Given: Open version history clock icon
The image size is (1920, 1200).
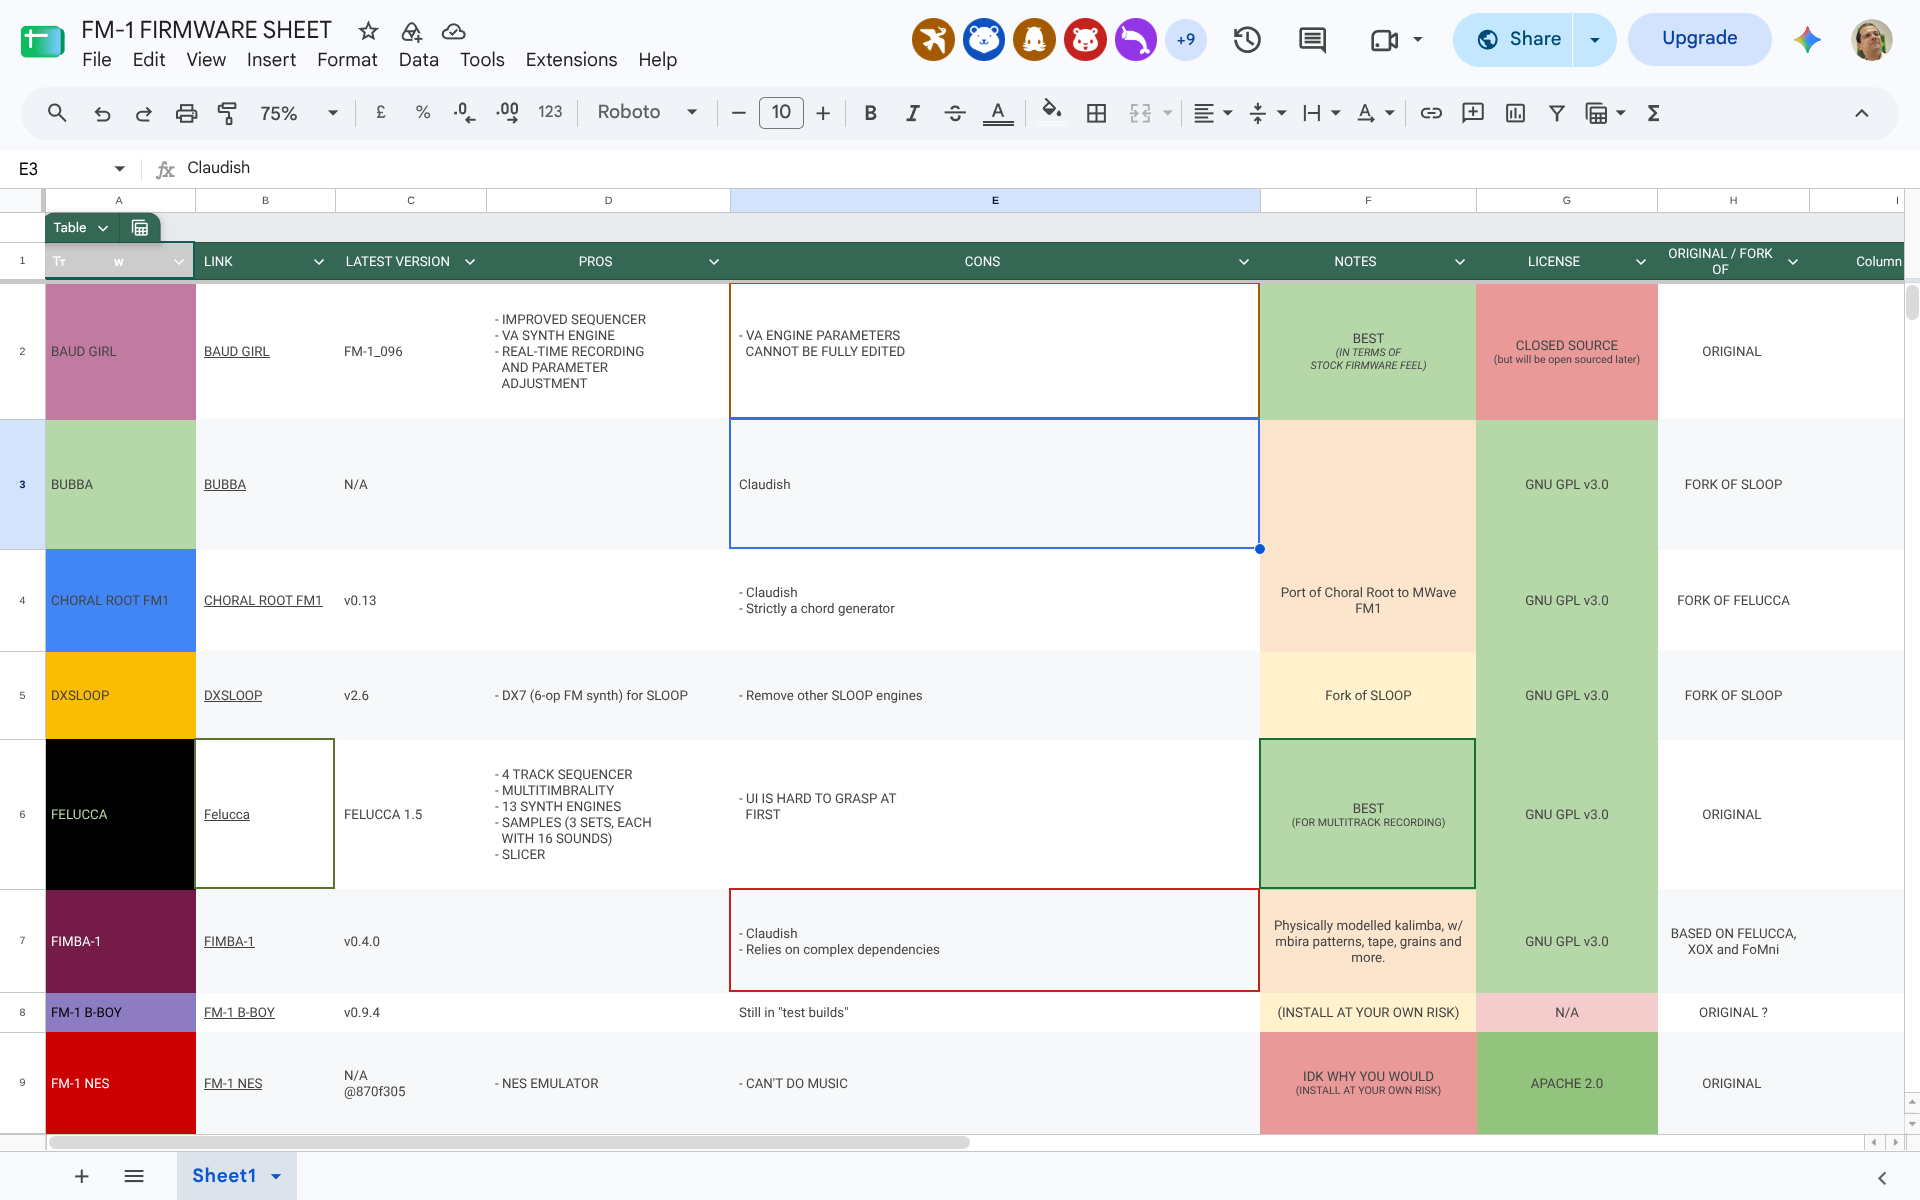Looking at the screenshot, I should point(1246,40).
